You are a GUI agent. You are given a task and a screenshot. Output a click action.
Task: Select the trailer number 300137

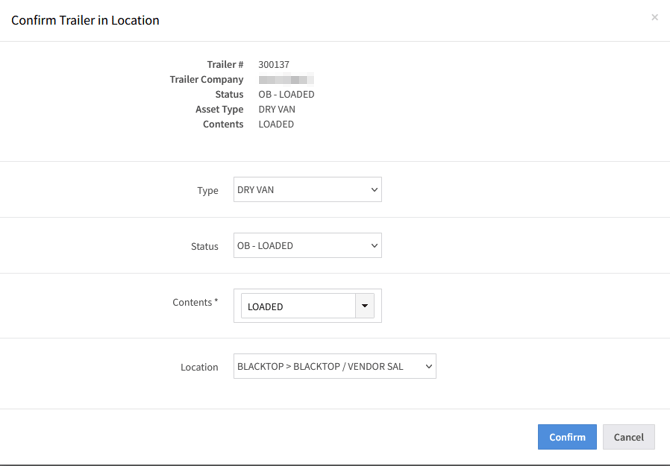273,65
